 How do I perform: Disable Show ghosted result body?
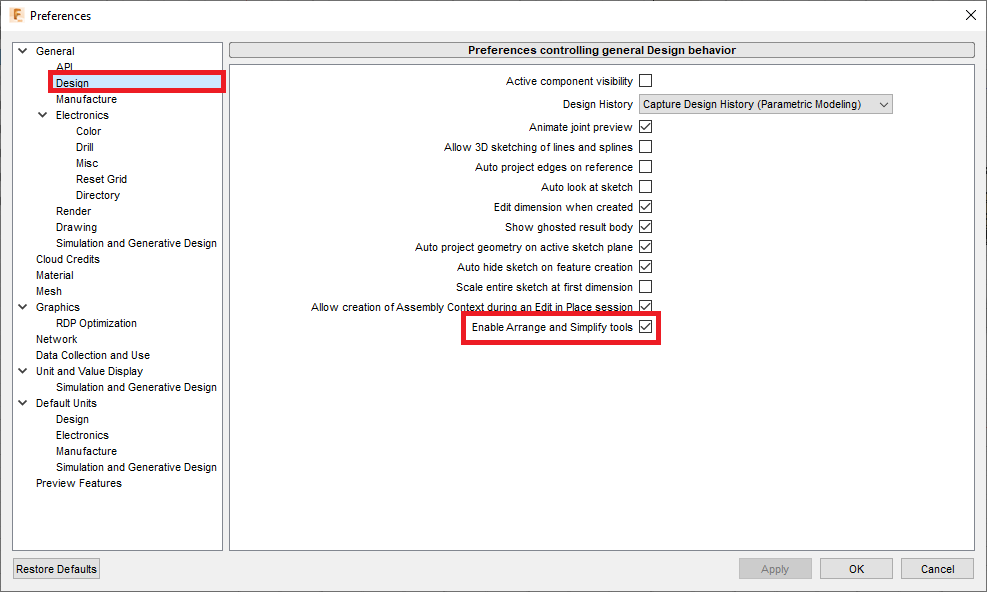[x=645, y=227]
